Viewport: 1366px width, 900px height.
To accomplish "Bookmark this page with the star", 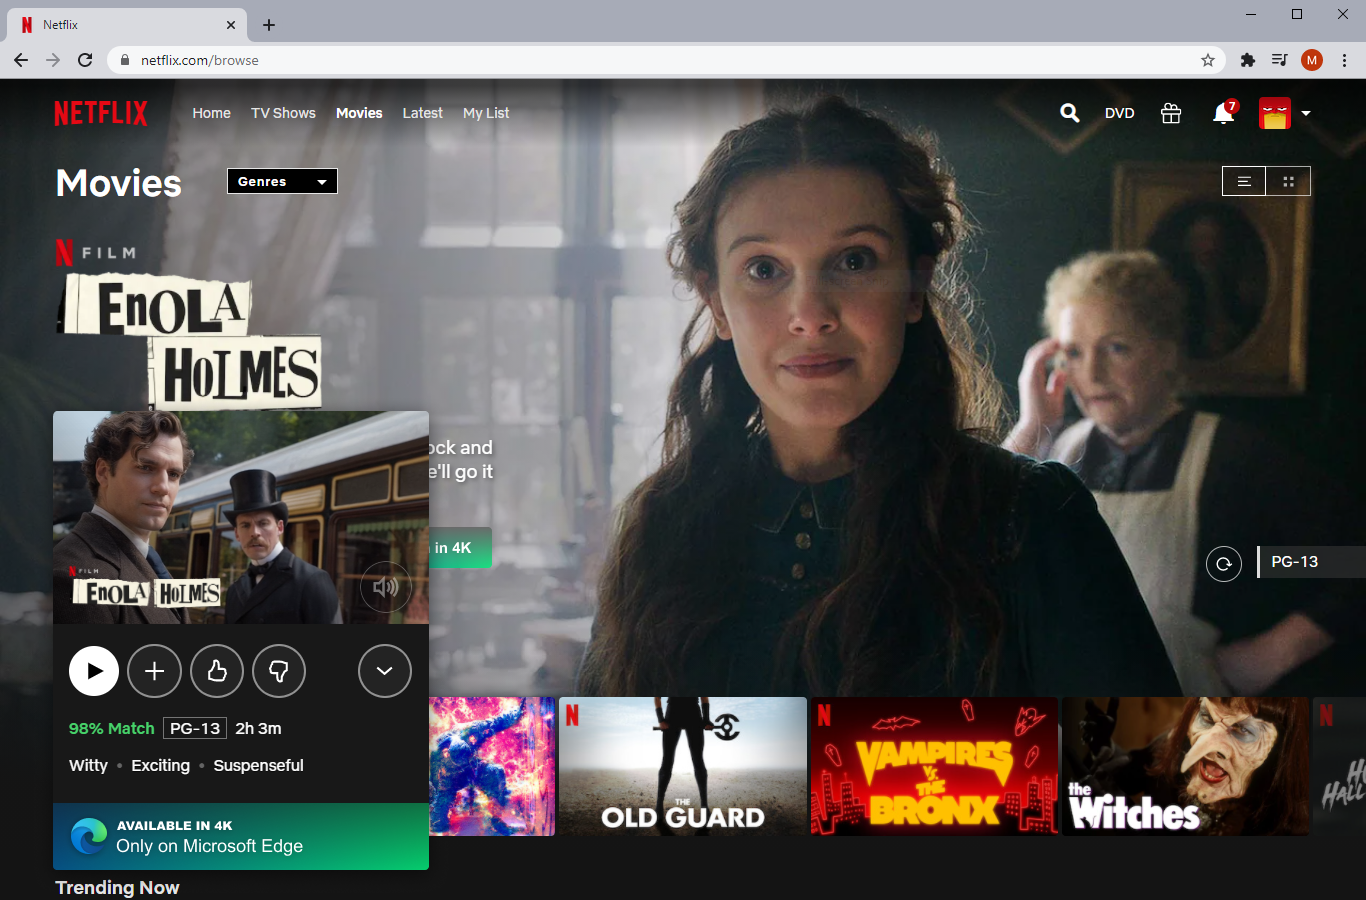I will tap(1208, 60).
